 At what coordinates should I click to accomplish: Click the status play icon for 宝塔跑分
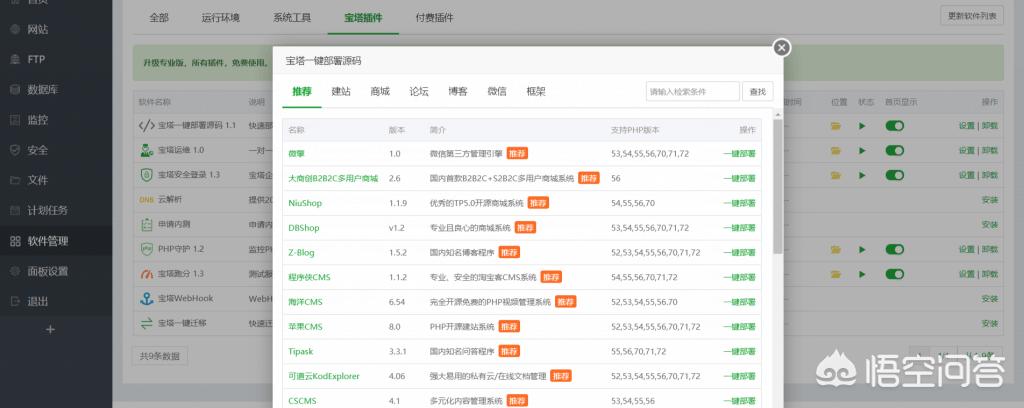(863, 275)
